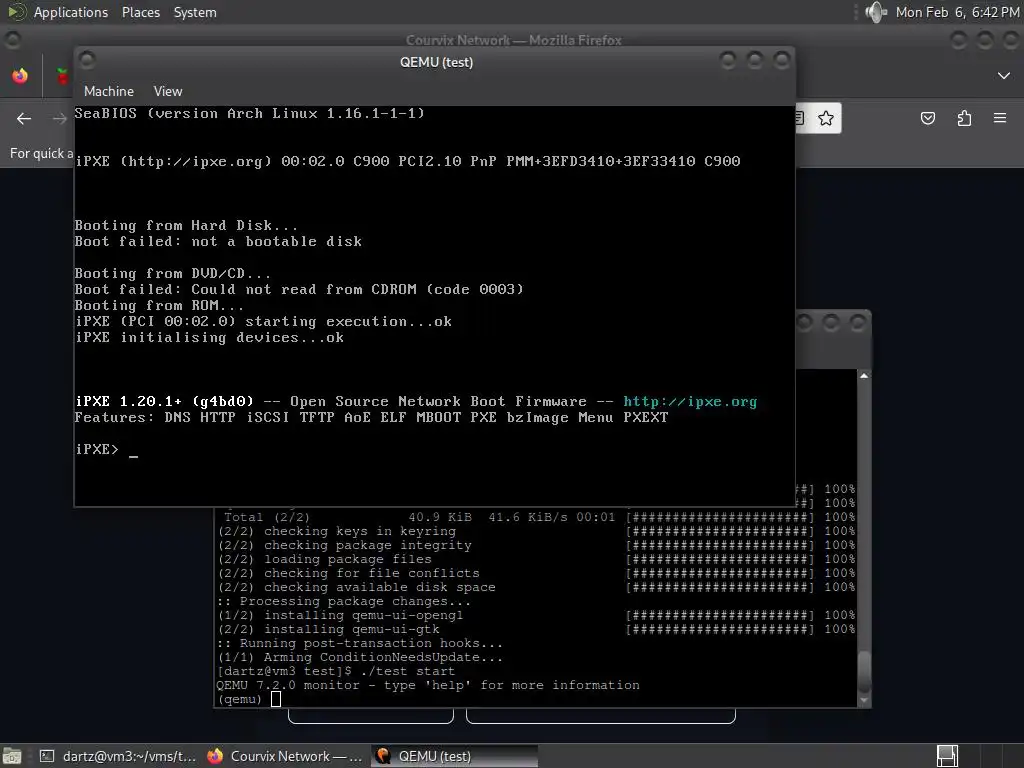This screenshot has width=1024, height=768.
Task: Select the raspberry icon tab in Firefox
Action: pos(63,76)
